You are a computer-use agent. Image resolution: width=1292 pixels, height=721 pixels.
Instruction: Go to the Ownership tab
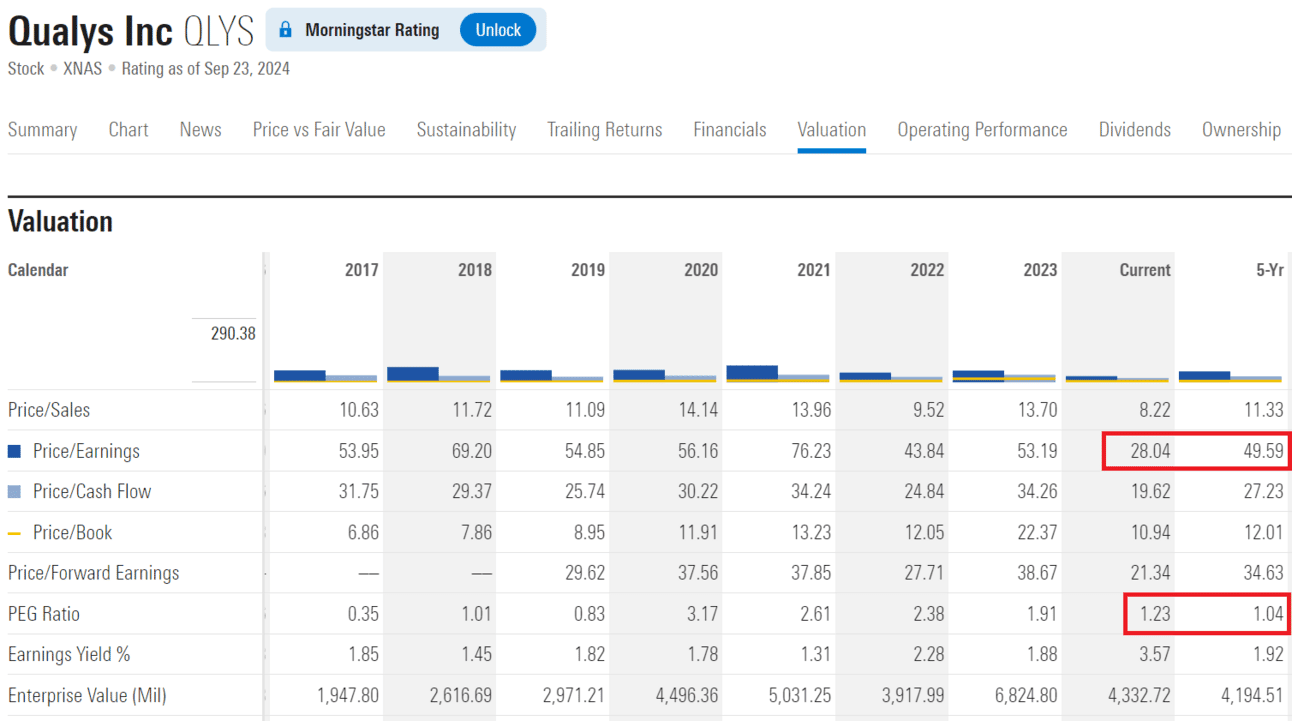click(1240, 130)
